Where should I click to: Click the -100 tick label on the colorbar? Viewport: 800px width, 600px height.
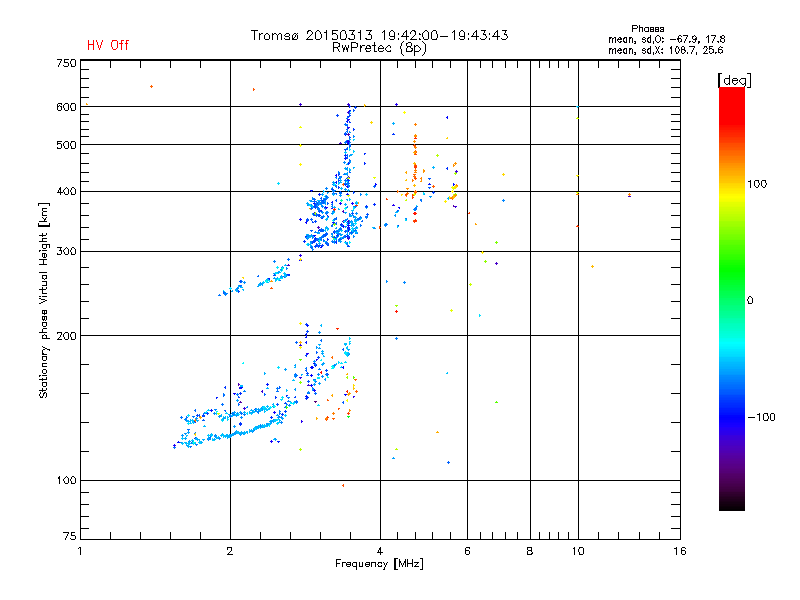click(761, 417)
